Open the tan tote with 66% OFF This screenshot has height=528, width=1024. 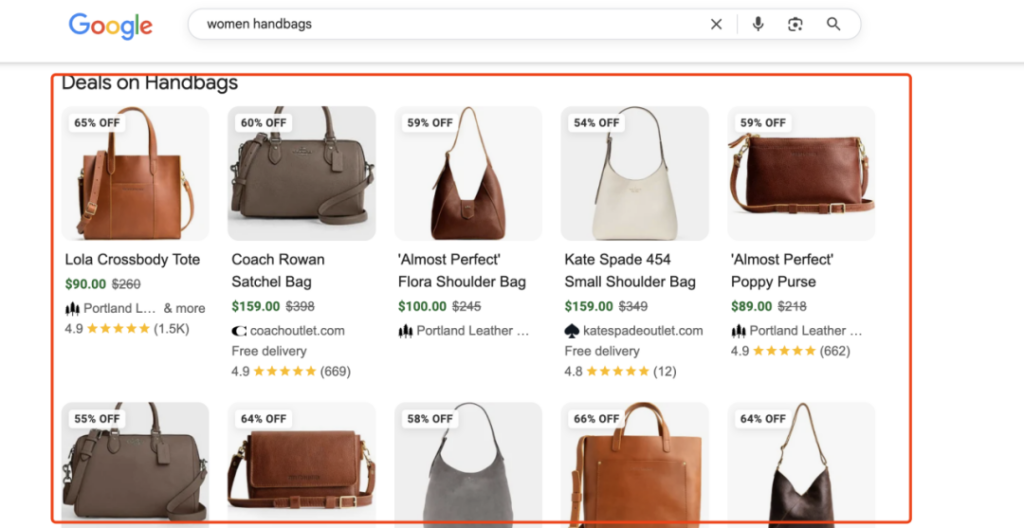point(634,464)
